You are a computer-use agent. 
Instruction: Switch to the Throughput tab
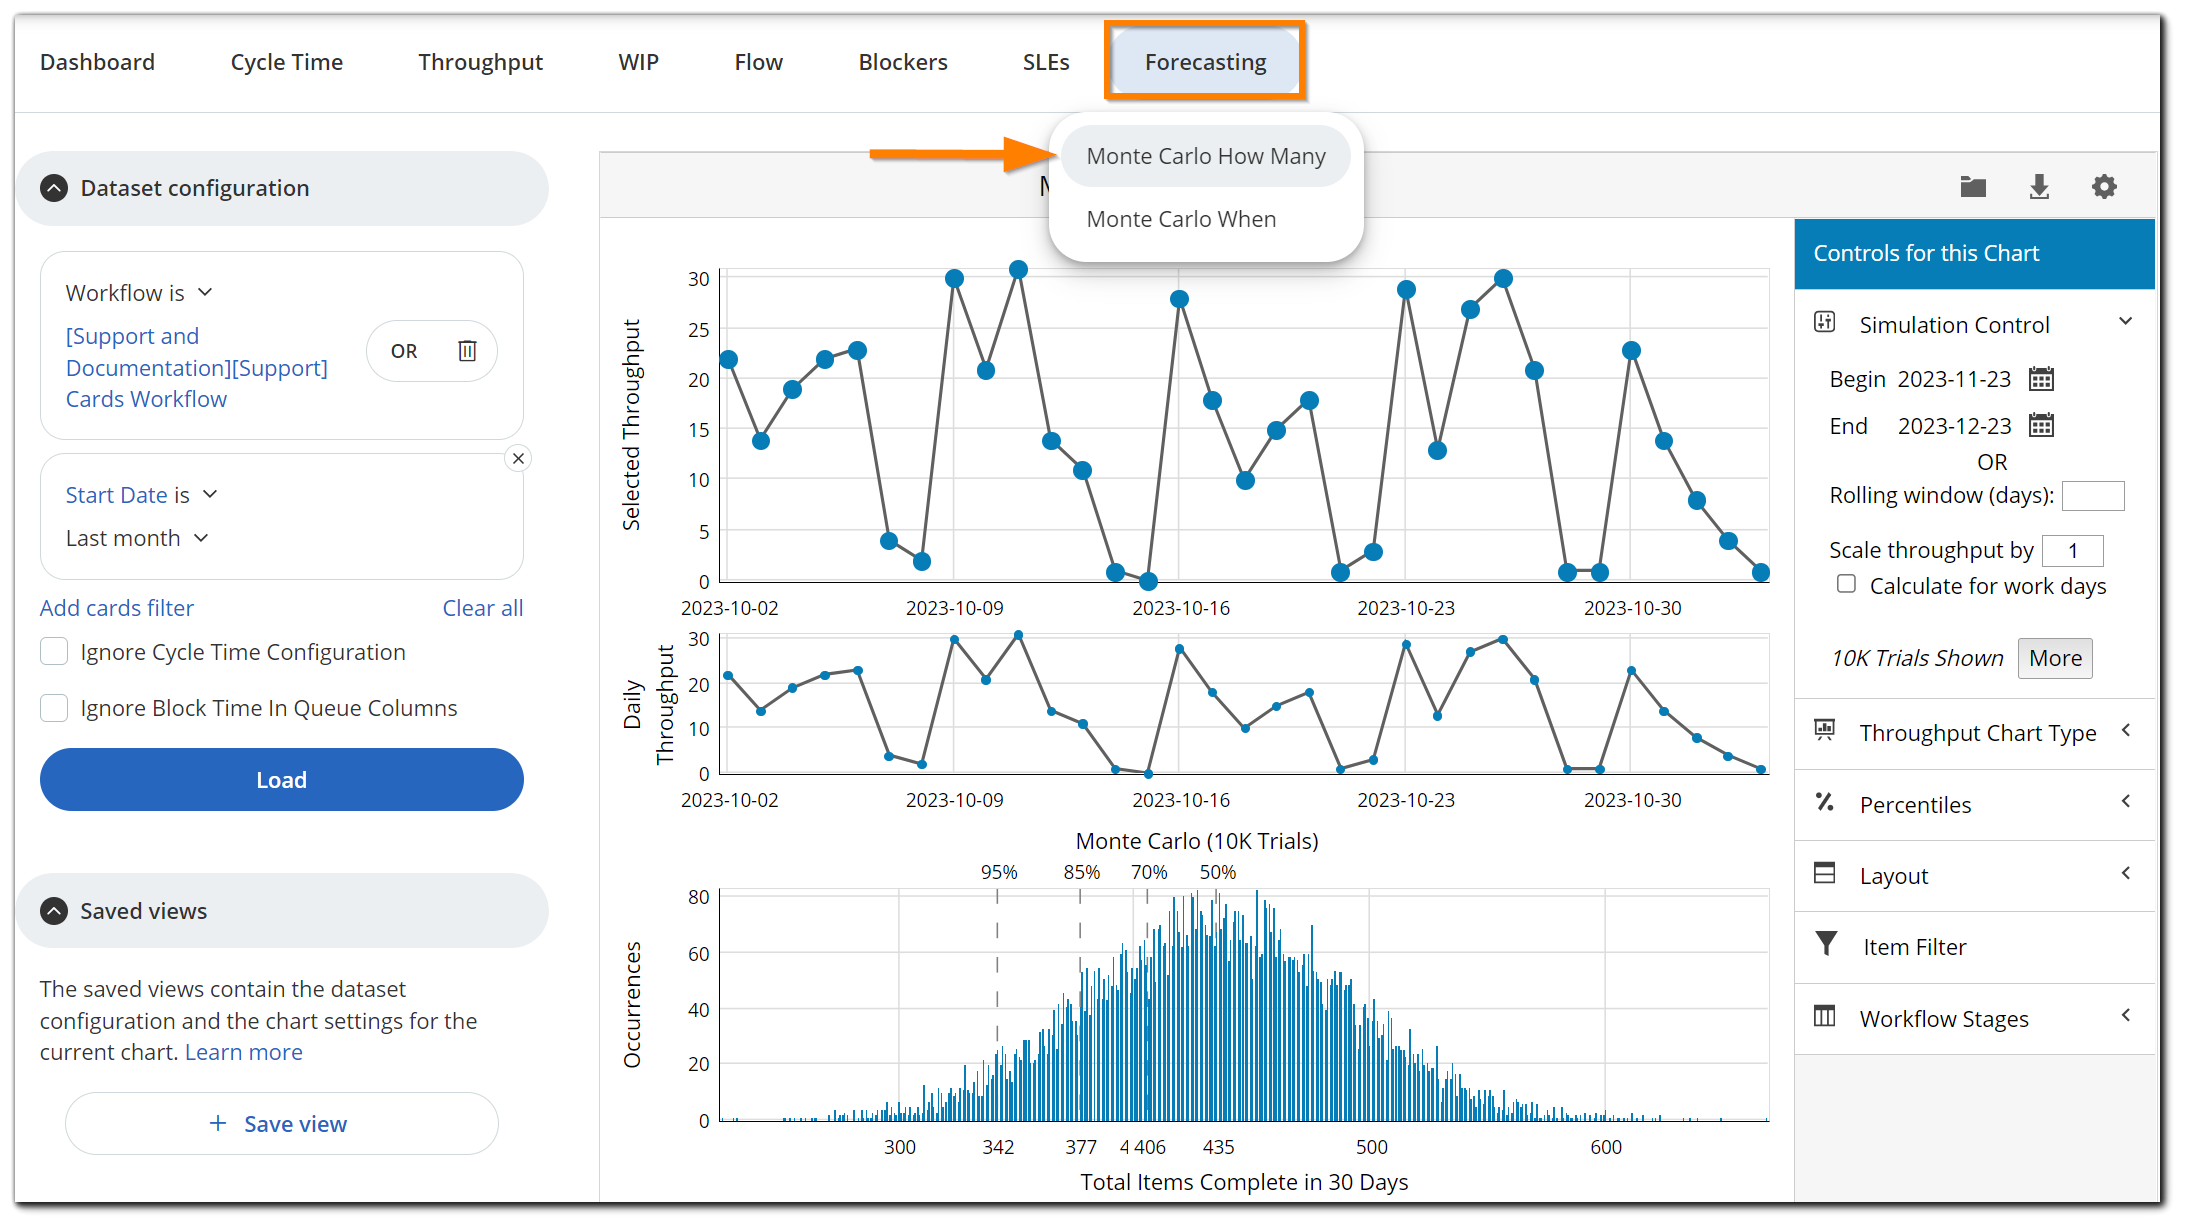point(481,61)
